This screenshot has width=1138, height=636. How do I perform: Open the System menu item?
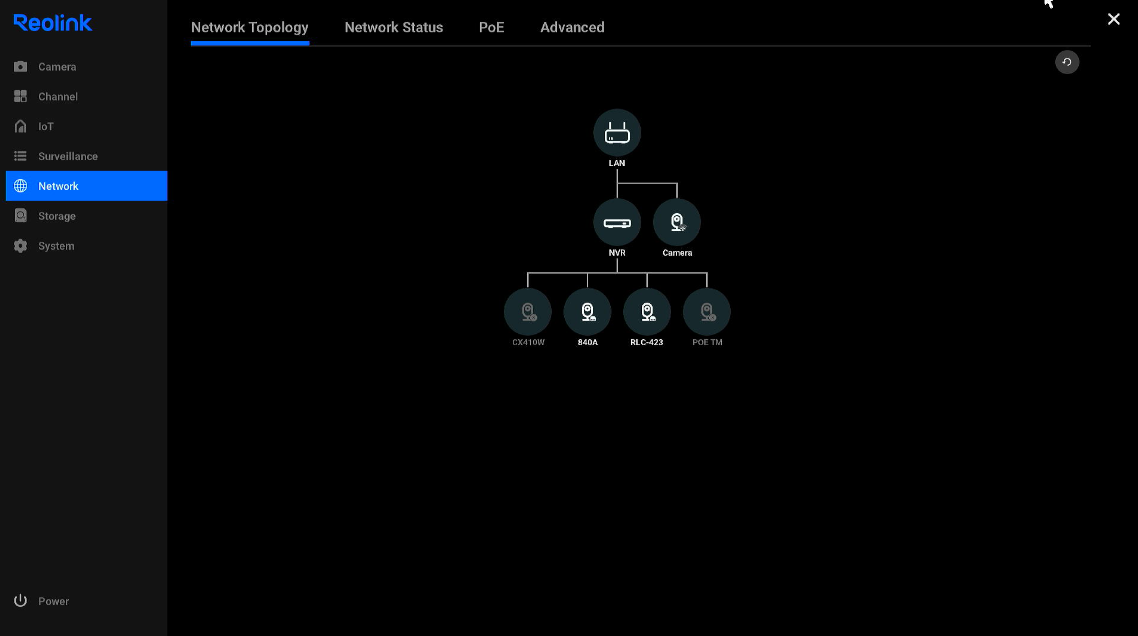tap(86, 245)
